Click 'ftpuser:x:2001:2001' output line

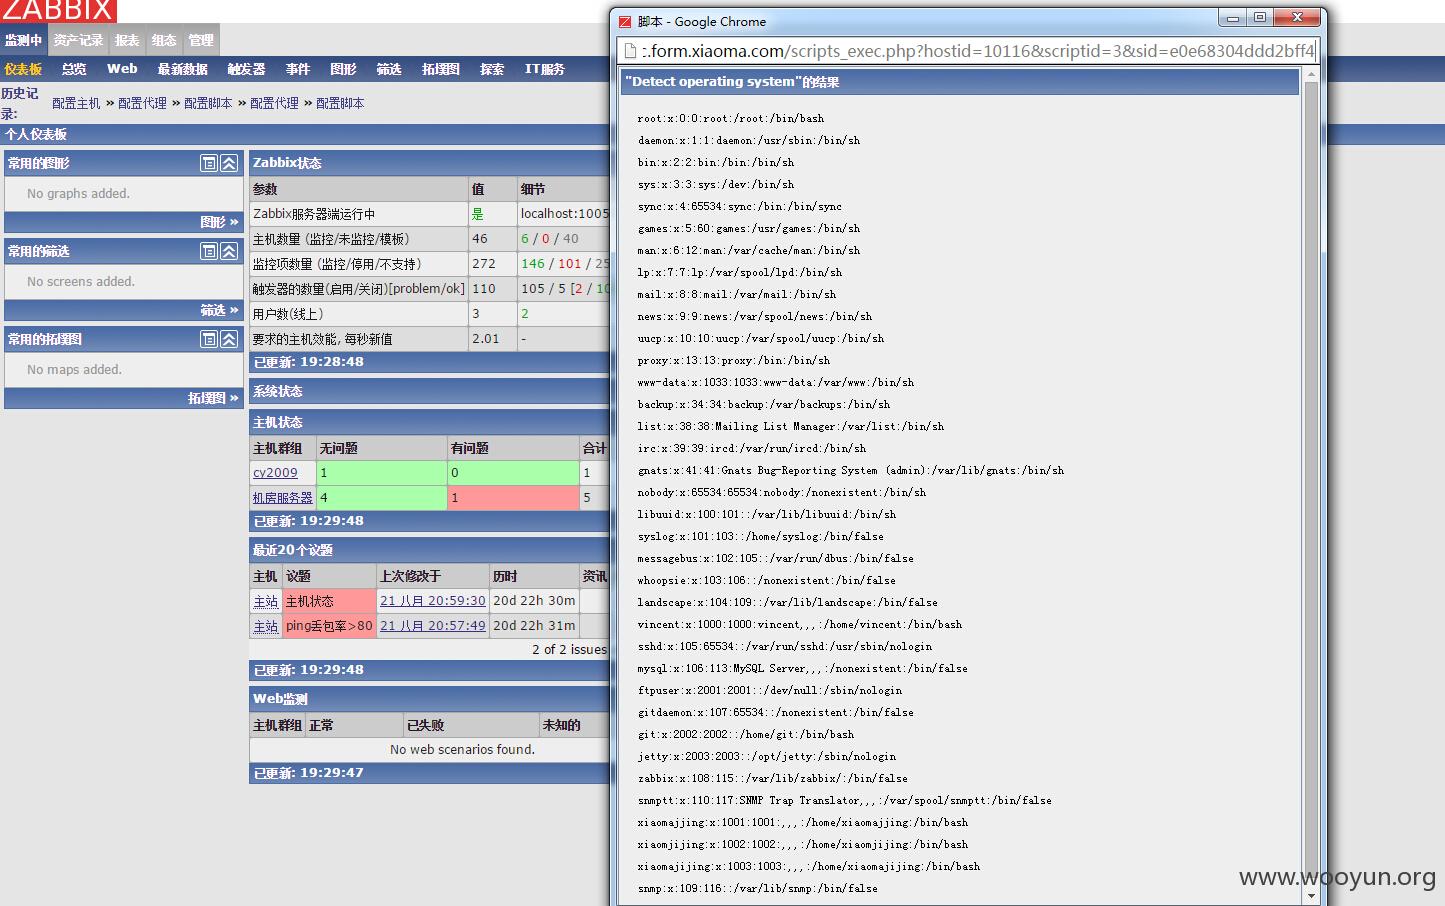770,690
